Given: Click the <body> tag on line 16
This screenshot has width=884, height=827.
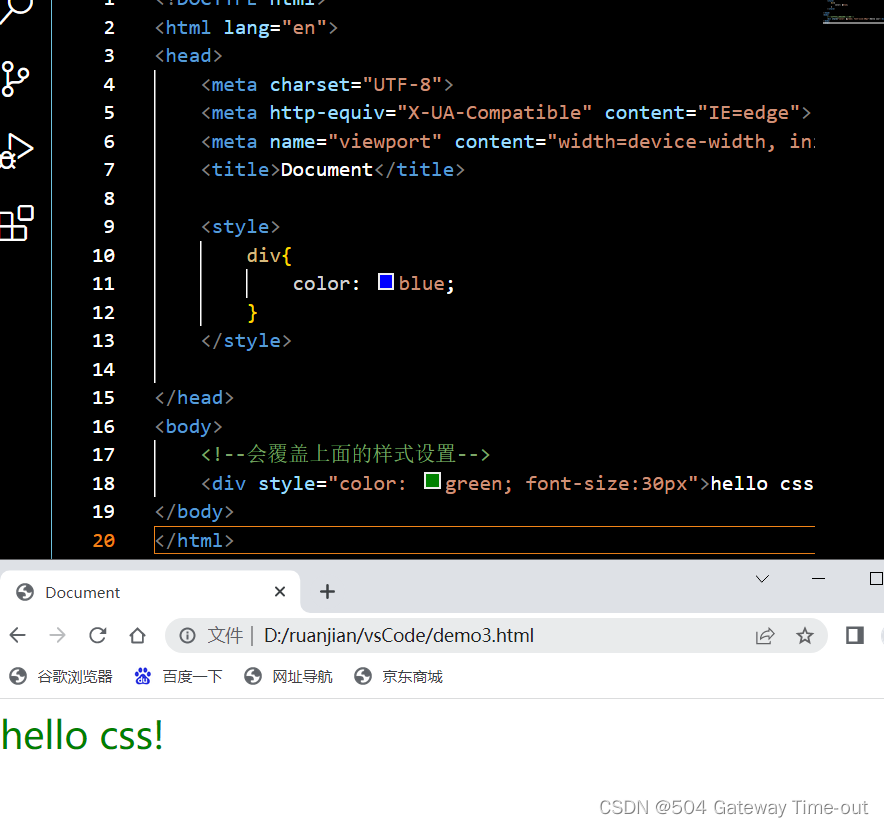Looking at the screenshot, I should tap(188, 426).
